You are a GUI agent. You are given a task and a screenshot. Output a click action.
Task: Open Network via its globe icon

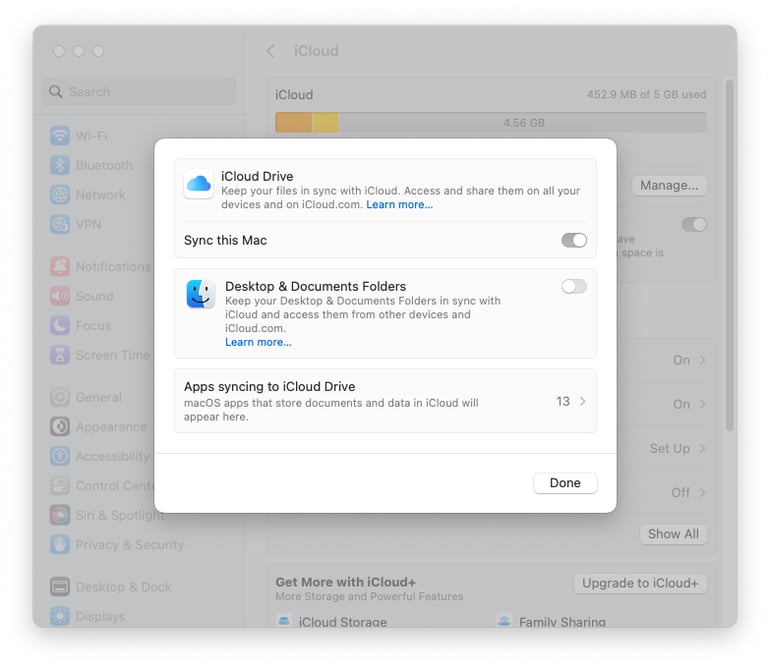tap(60, 195)
